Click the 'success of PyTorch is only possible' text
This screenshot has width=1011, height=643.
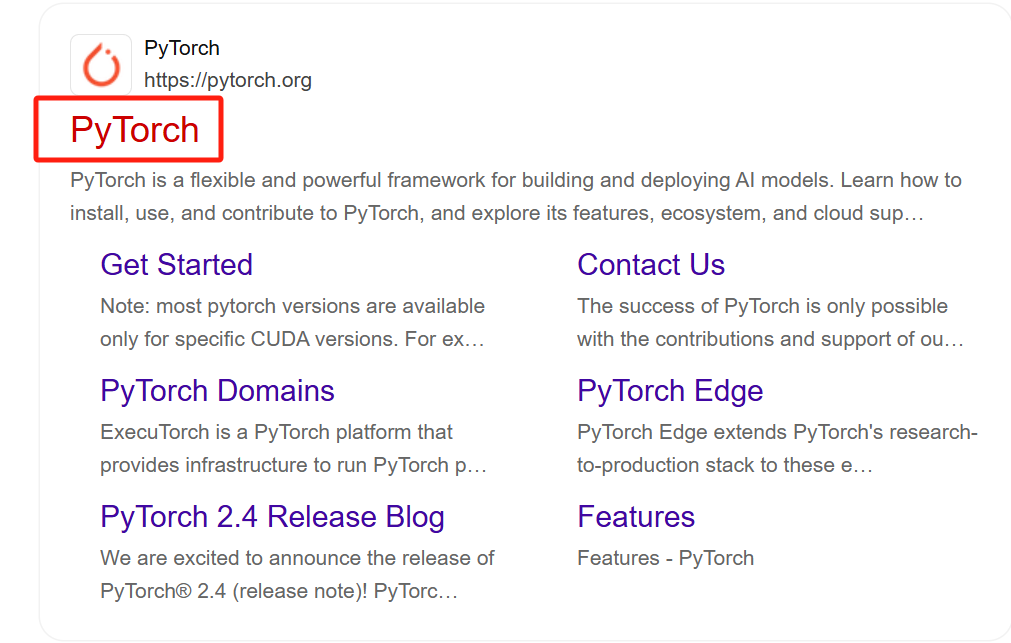click(762, 306)
